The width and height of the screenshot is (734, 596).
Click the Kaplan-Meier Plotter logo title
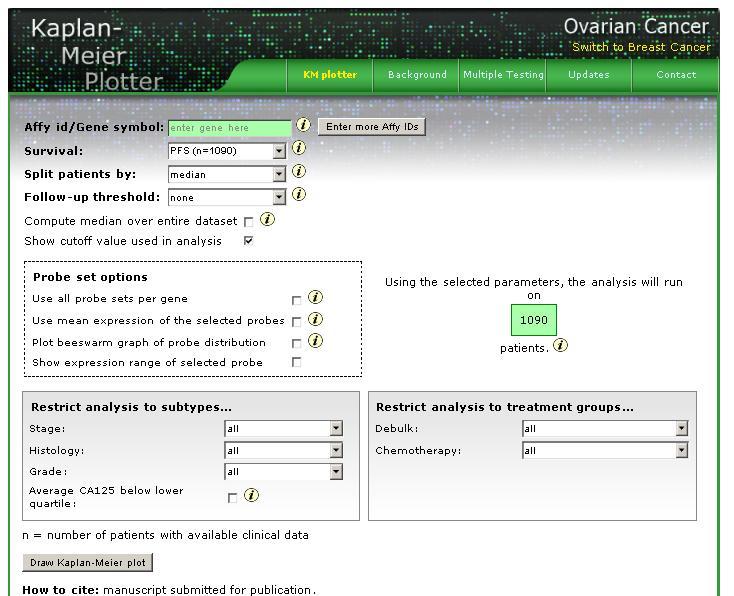[x=97, y=54]
